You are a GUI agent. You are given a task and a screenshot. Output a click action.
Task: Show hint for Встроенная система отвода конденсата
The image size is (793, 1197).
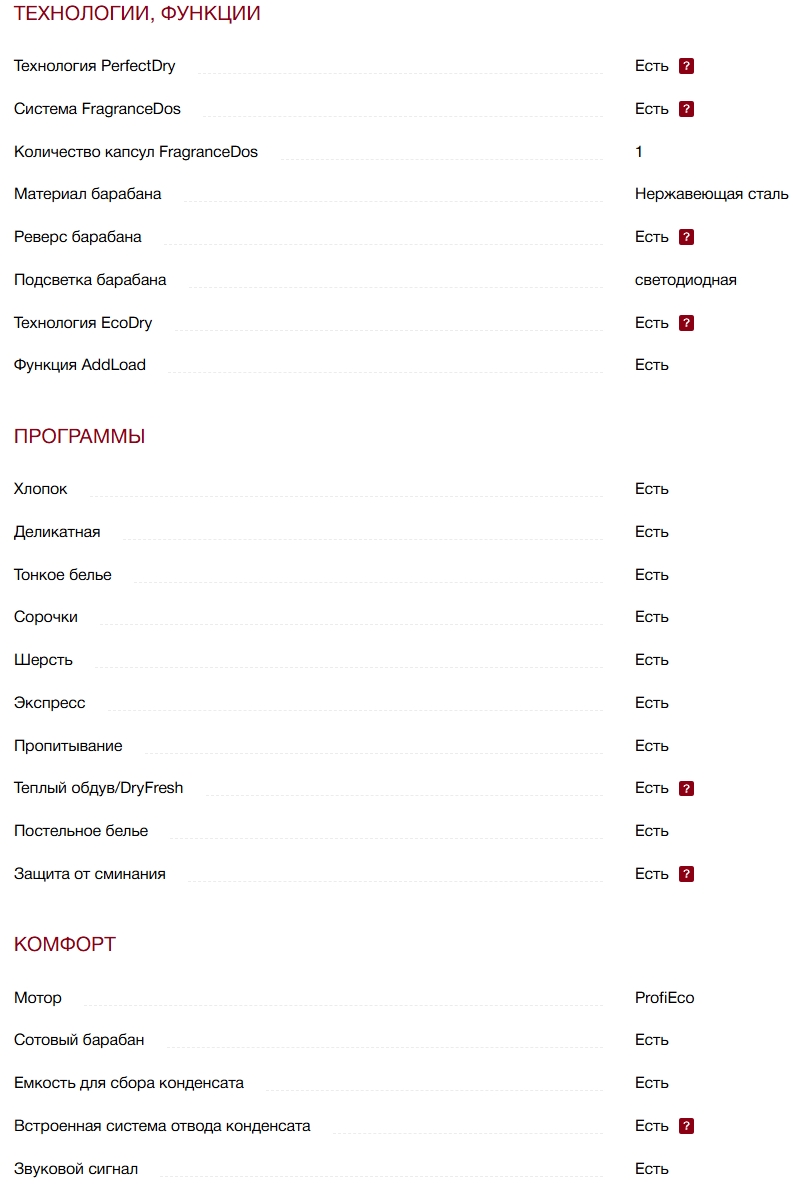[x=686, y=1126]
